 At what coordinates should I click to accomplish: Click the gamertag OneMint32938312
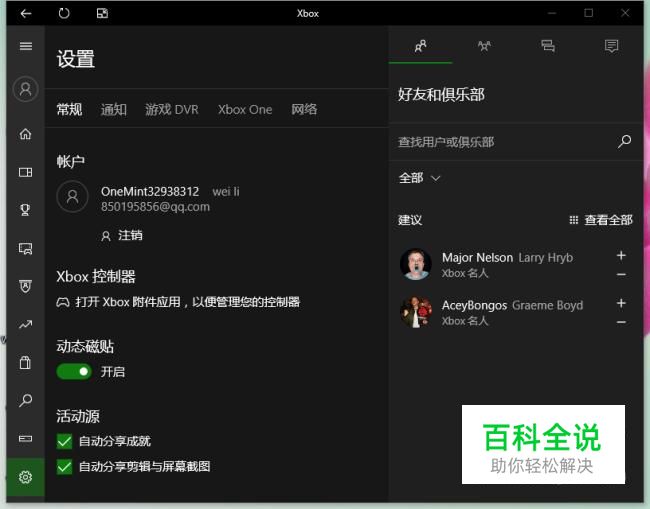[150, 191]
